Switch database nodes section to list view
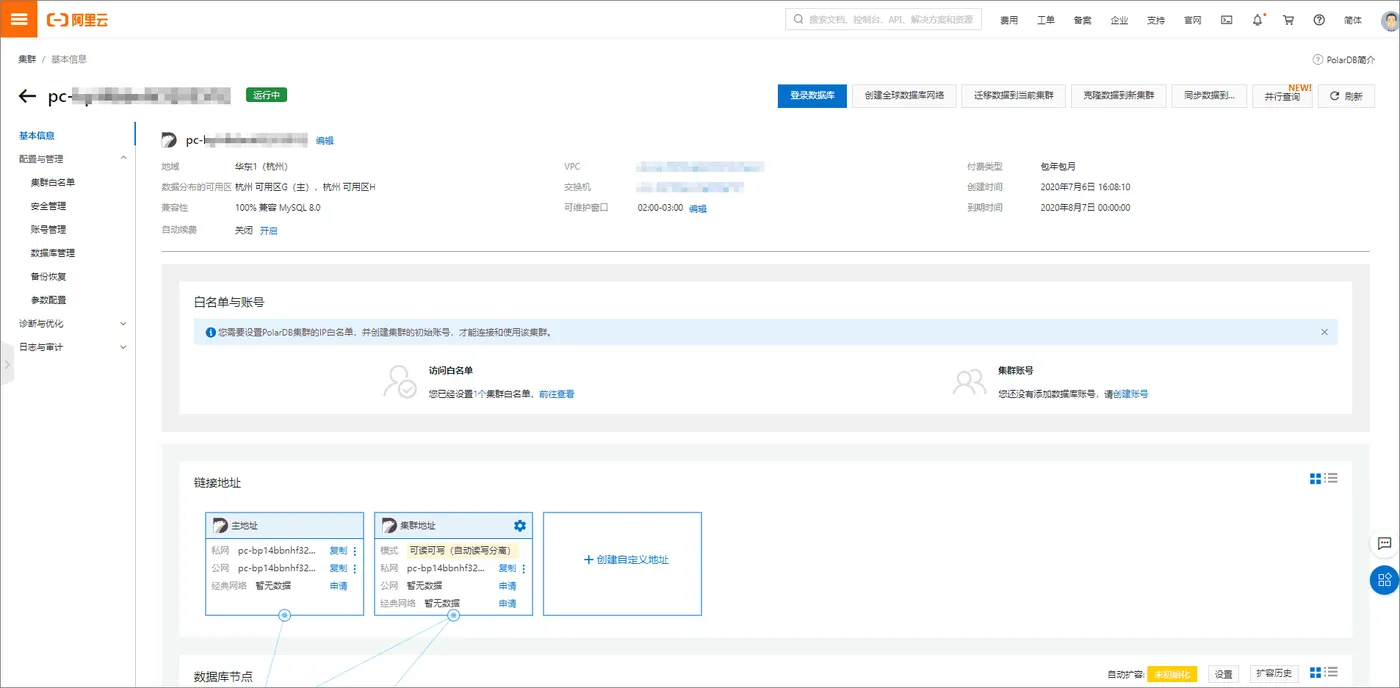 [x=1331, y=672]
